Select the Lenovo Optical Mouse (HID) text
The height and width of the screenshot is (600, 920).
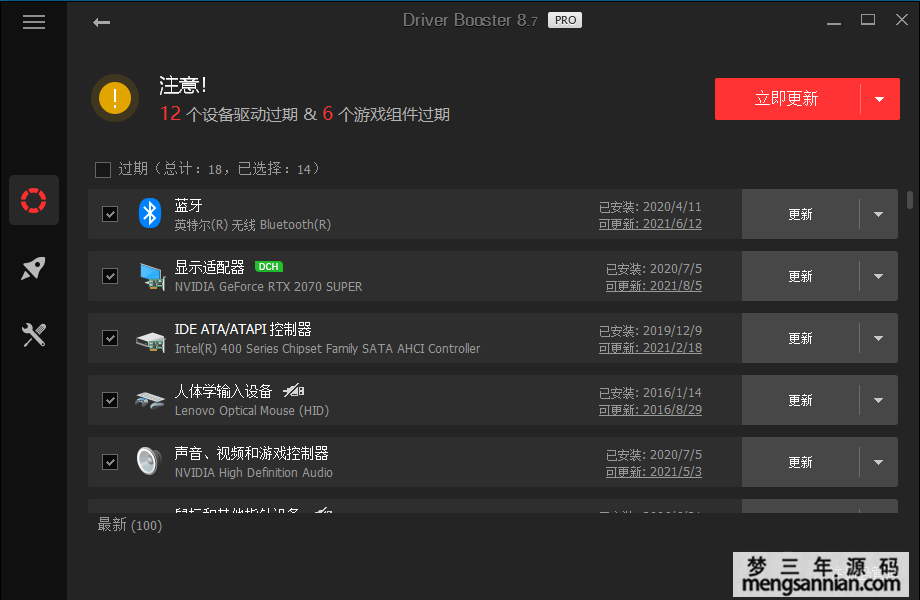(x=252, y=411)
